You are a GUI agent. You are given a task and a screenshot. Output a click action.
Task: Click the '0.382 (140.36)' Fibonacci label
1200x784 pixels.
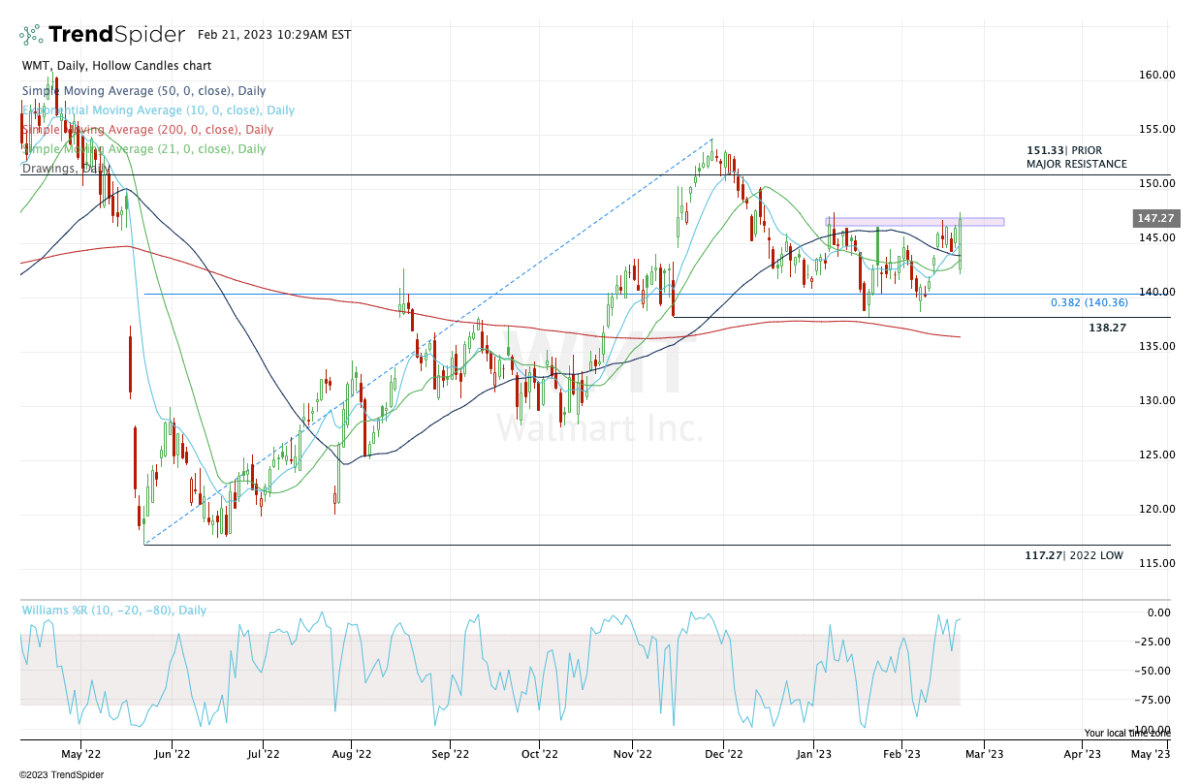[x=1088, y=303]
